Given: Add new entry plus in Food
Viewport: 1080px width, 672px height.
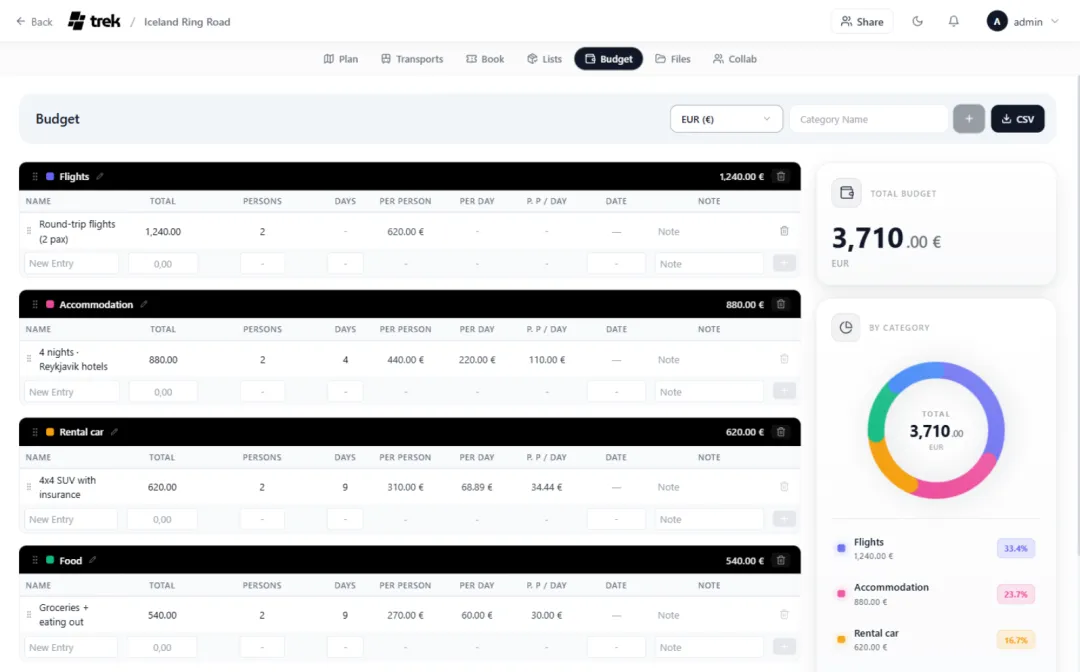Looking at the screenshot, I should click(x=784, y=647).
